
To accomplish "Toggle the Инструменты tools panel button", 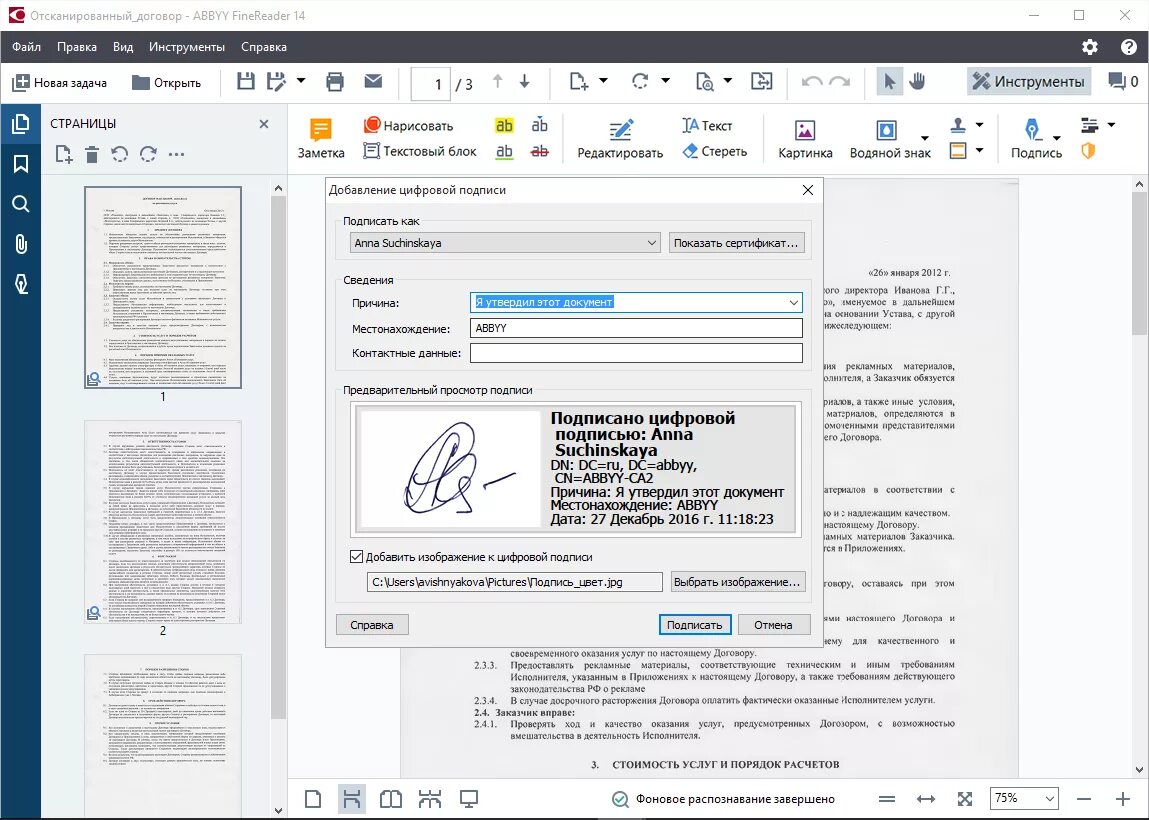I will point(1029,81).
